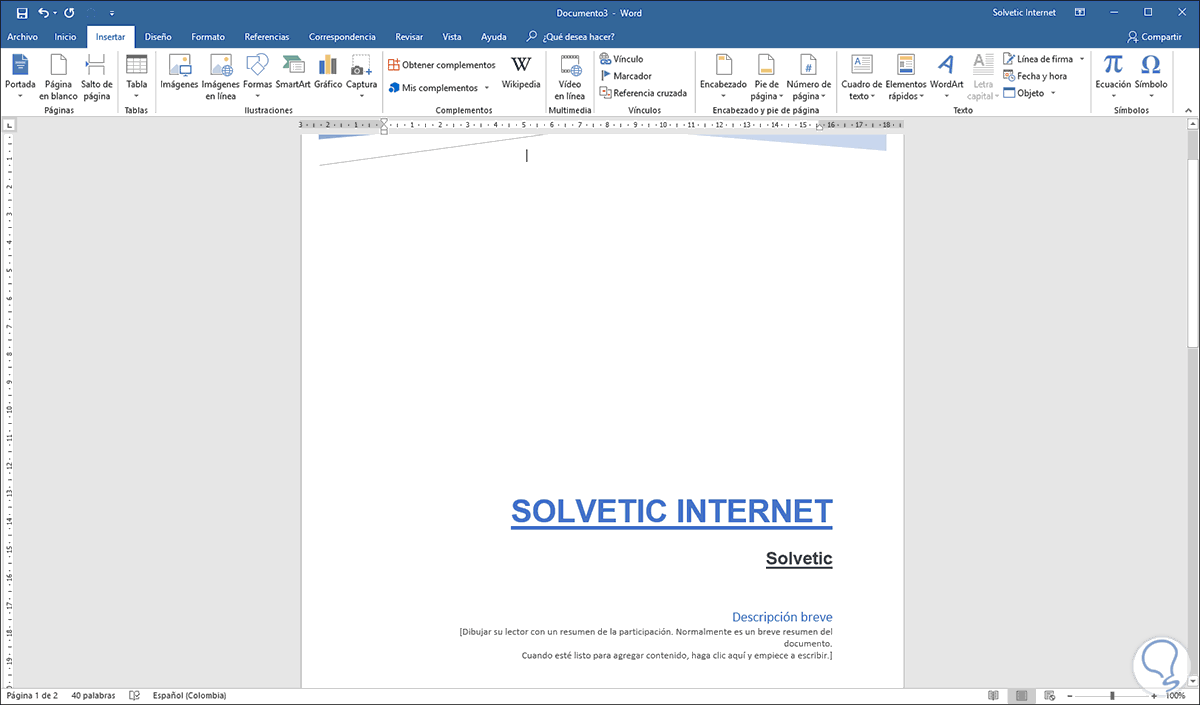Viewport: 1200px width, 705px height.
Task: Open the Revisar tab
Action: 409,37
